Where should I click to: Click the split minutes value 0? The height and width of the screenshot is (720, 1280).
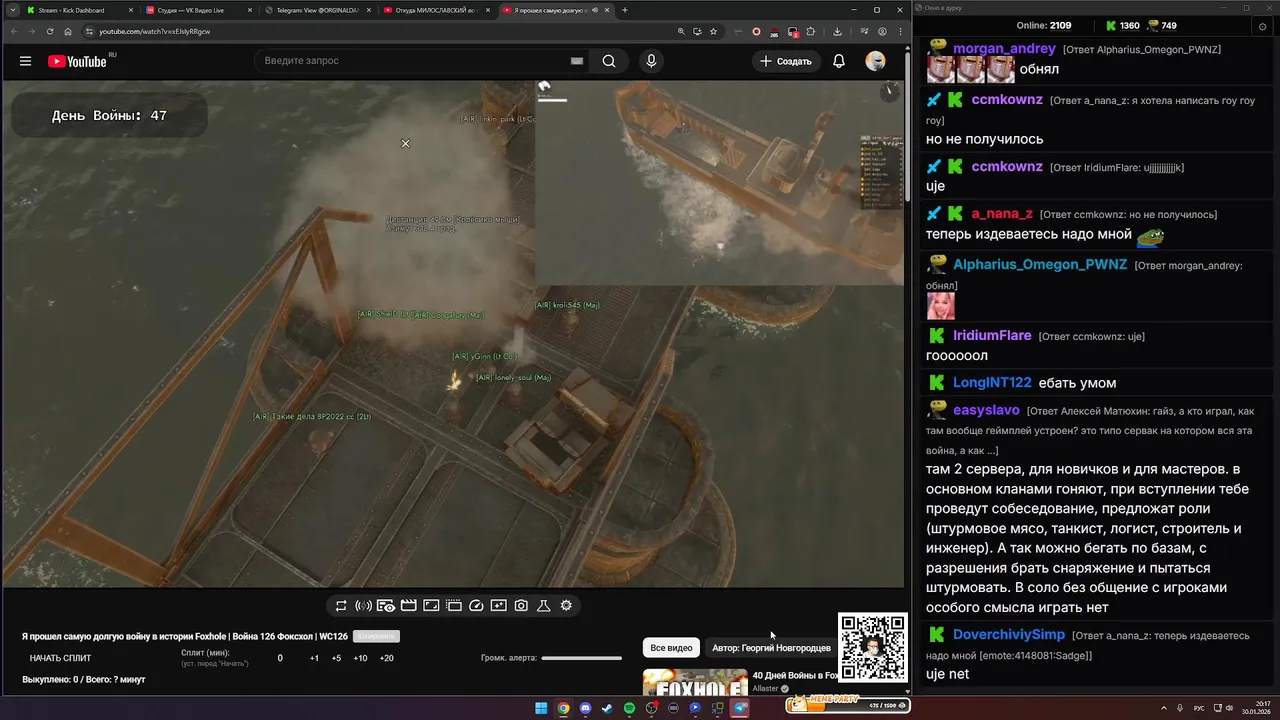(280, 658)
